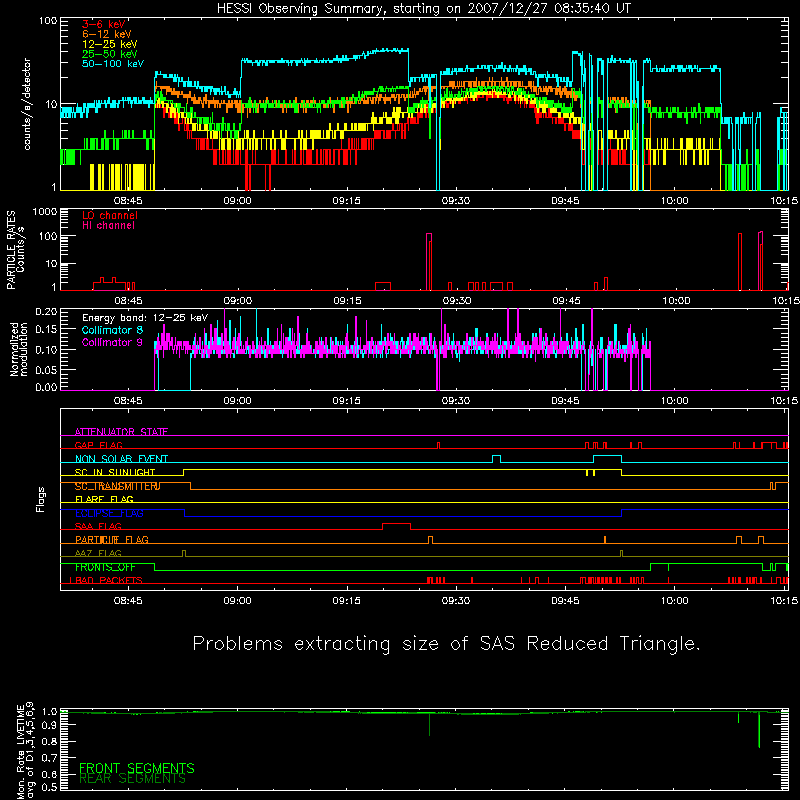Click the counts/s/detector axis label
This screenshot has width=800, height=800.
pos(27,104)
